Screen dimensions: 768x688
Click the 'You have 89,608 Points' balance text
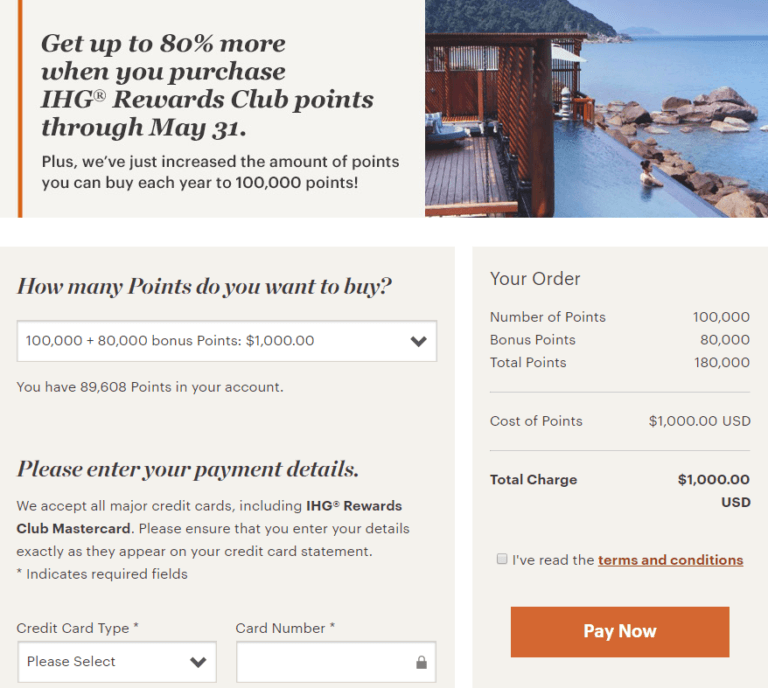point(150,386)
